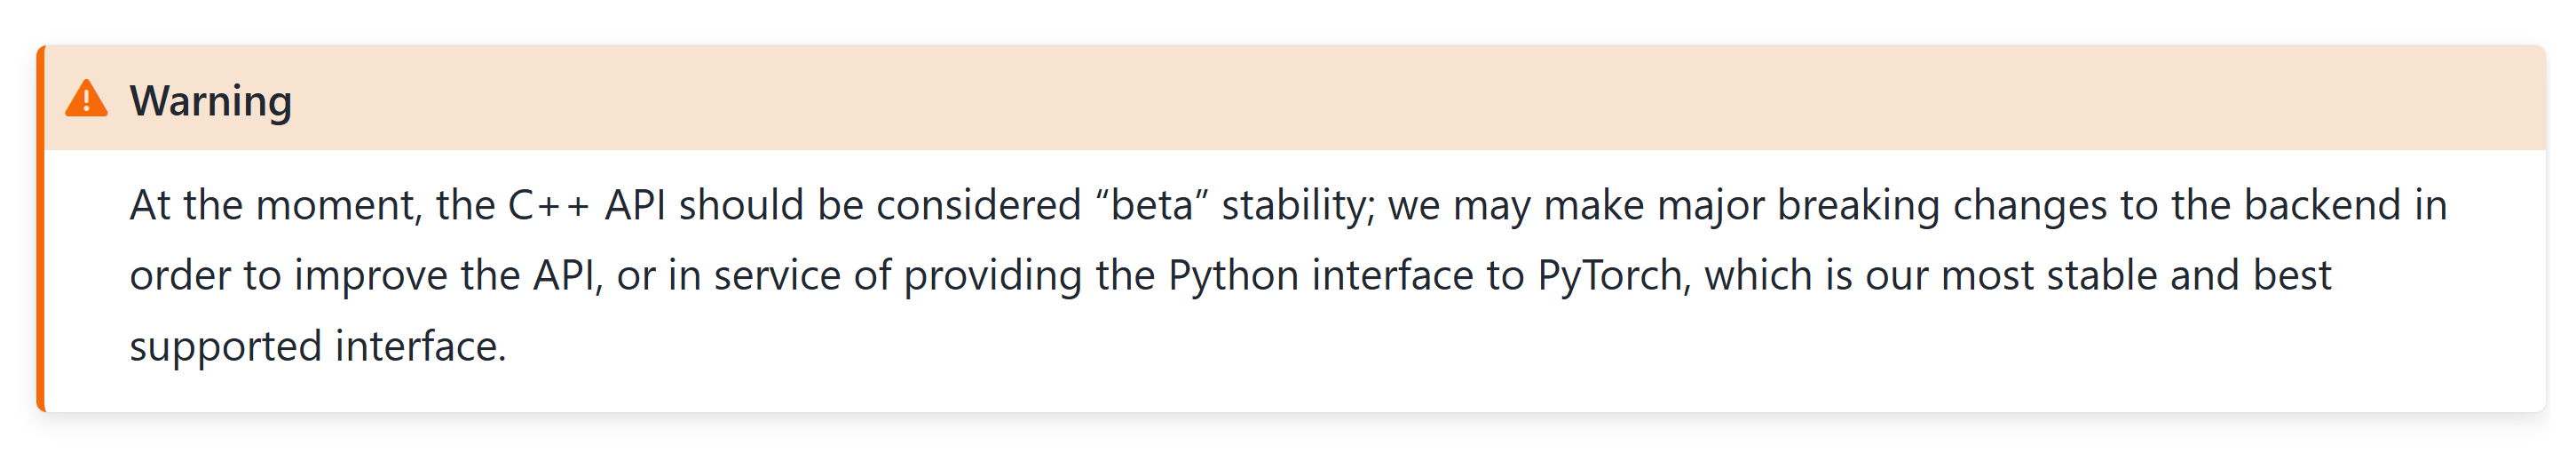The width and height of the screenshot is (2576, 469).
Task: Click the word "PyTorch," in the warning text
Action: (x=1614, y=276)
